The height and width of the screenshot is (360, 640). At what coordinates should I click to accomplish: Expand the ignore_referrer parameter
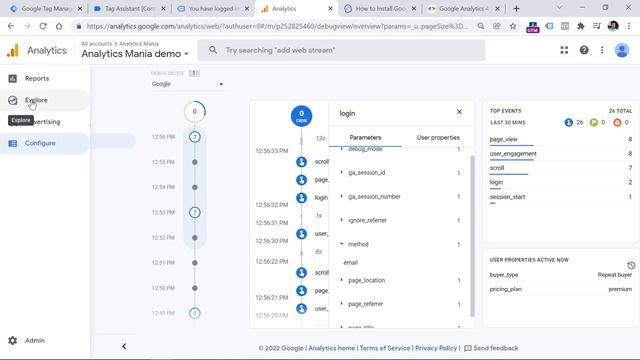[342, 220]
